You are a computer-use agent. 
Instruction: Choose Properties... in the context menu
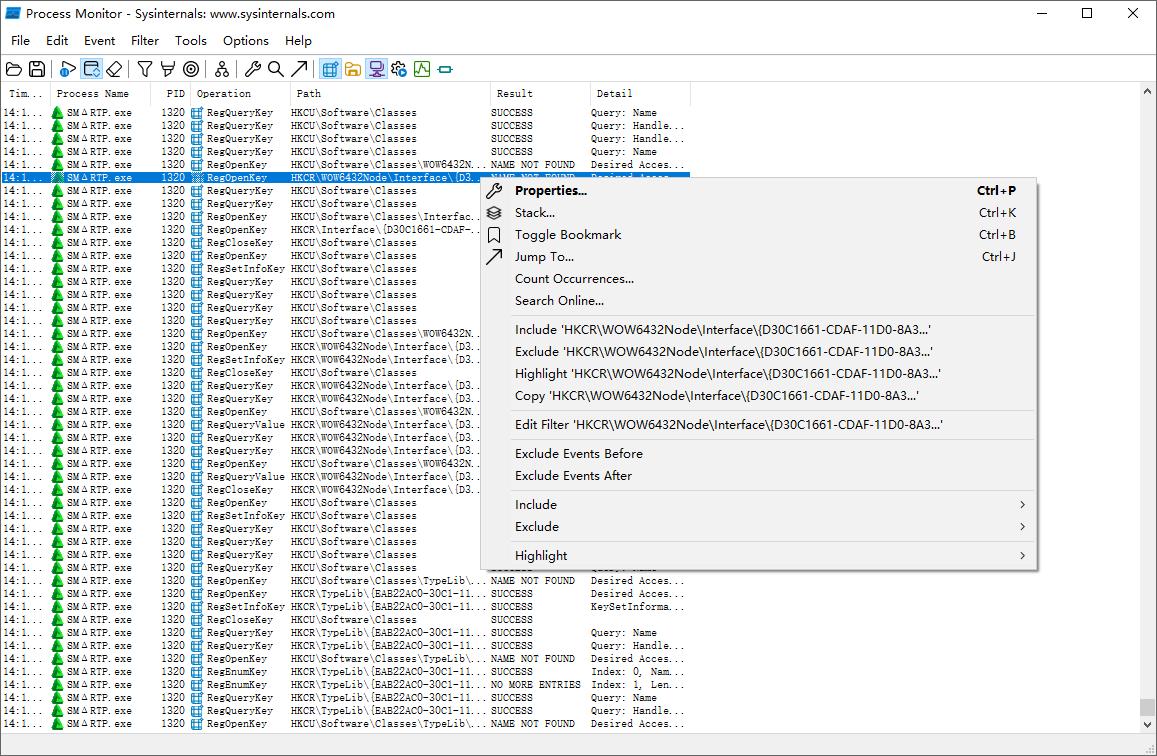coord(759,190)
